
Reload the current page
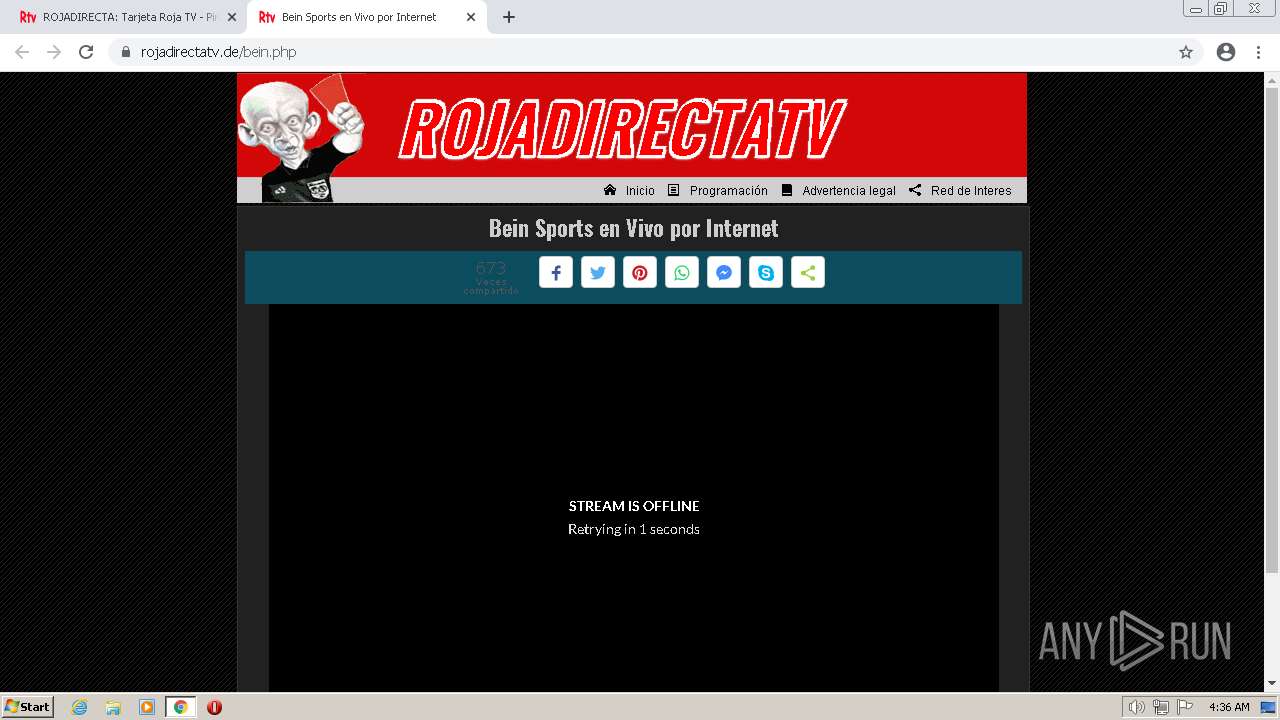tap(86, 52)
